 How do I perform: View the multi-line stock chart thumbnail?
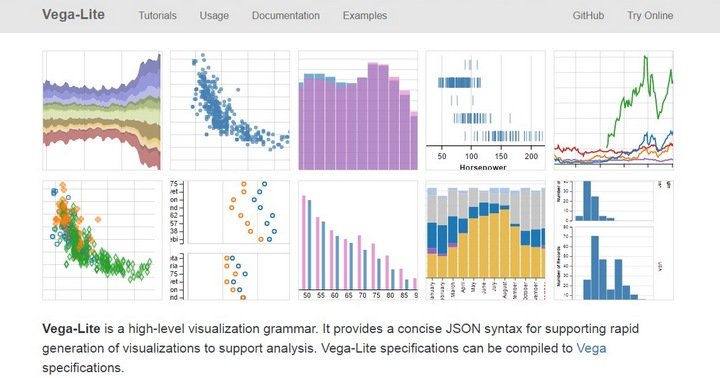(614, 110)
